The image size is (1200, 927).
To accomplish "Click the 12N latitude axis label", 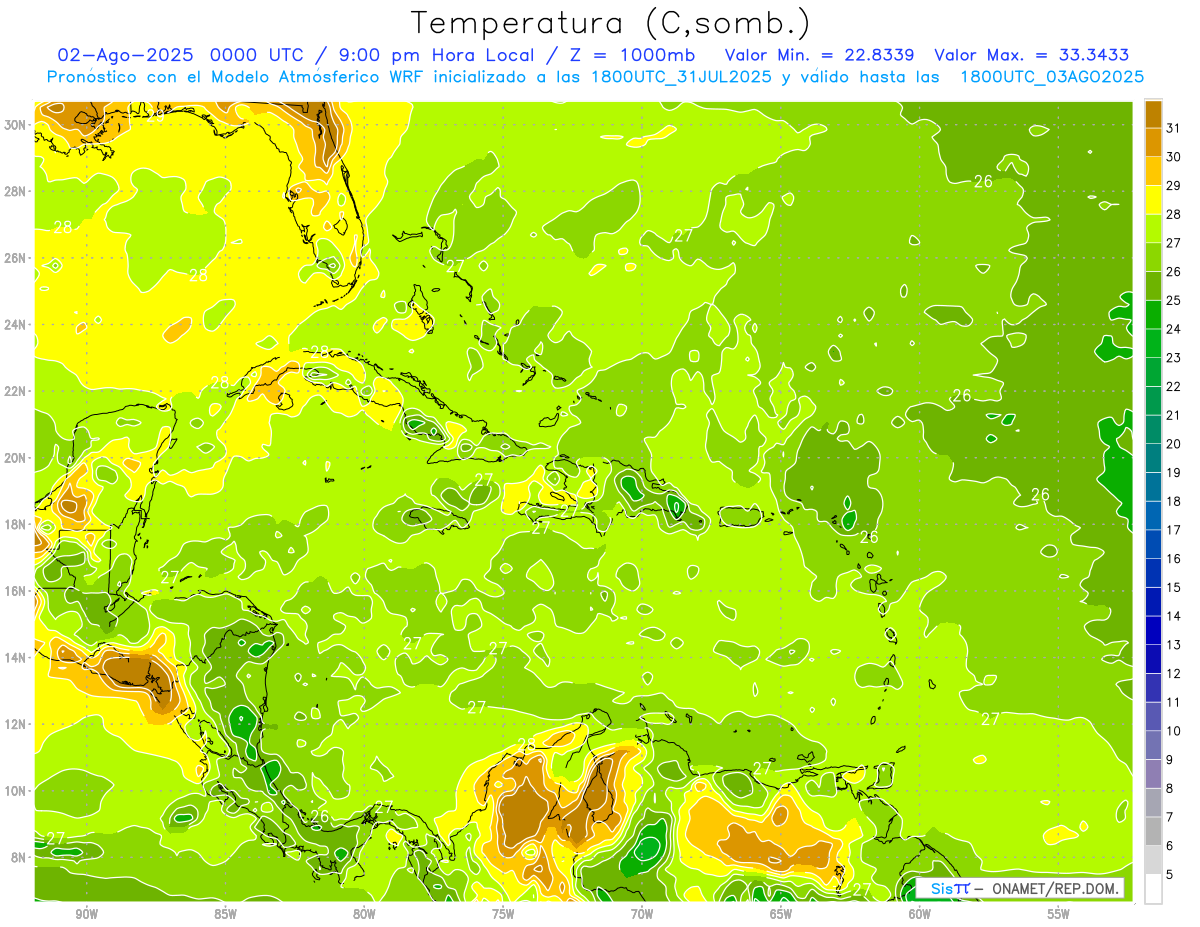I will [x=15, y=724].
